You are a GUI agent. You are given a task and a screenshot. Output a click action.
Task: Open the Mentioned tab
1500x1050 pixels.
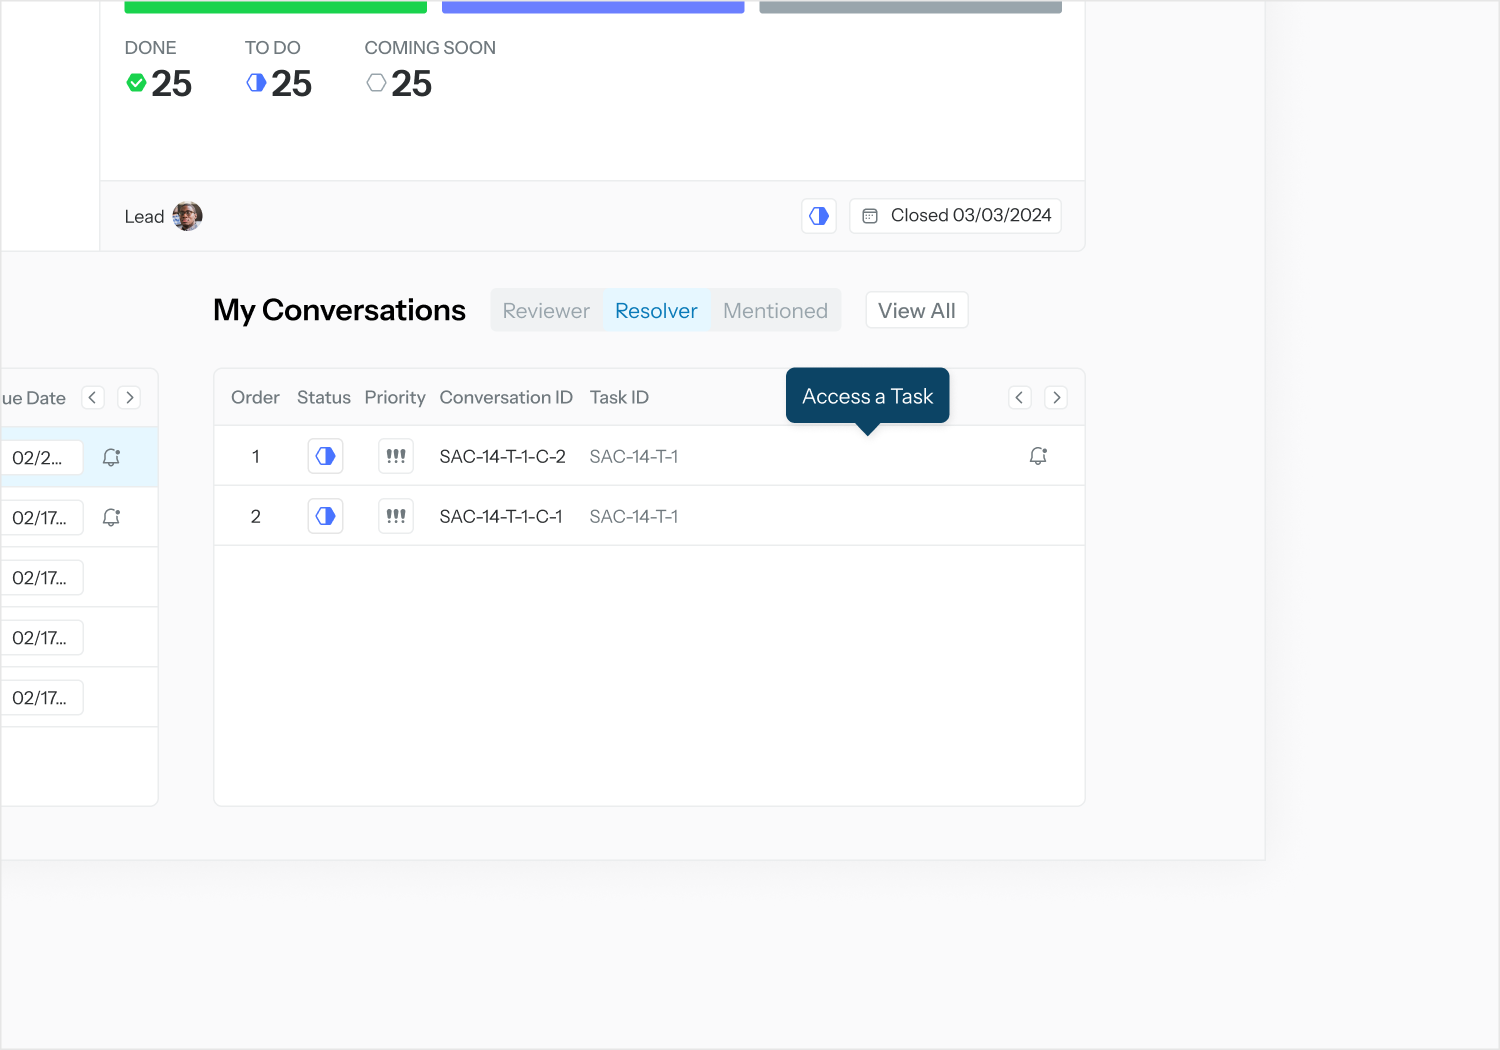[775, 311]
